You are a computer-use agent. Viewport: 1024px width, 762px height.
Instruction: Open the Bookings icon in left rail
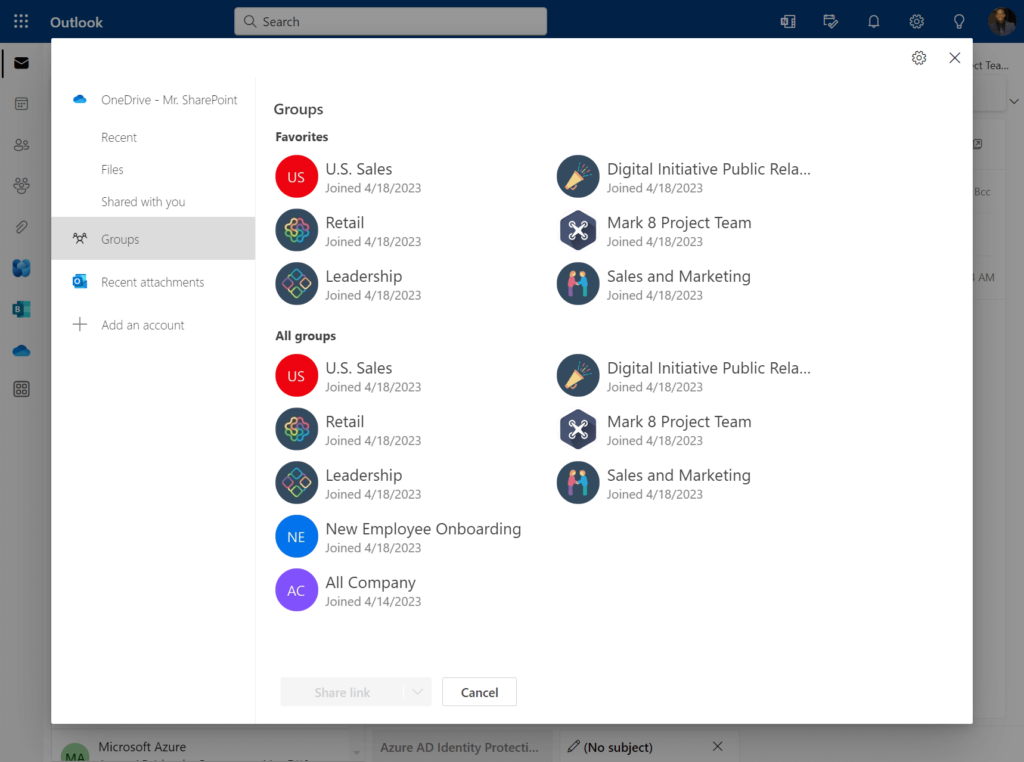[21, 309]
